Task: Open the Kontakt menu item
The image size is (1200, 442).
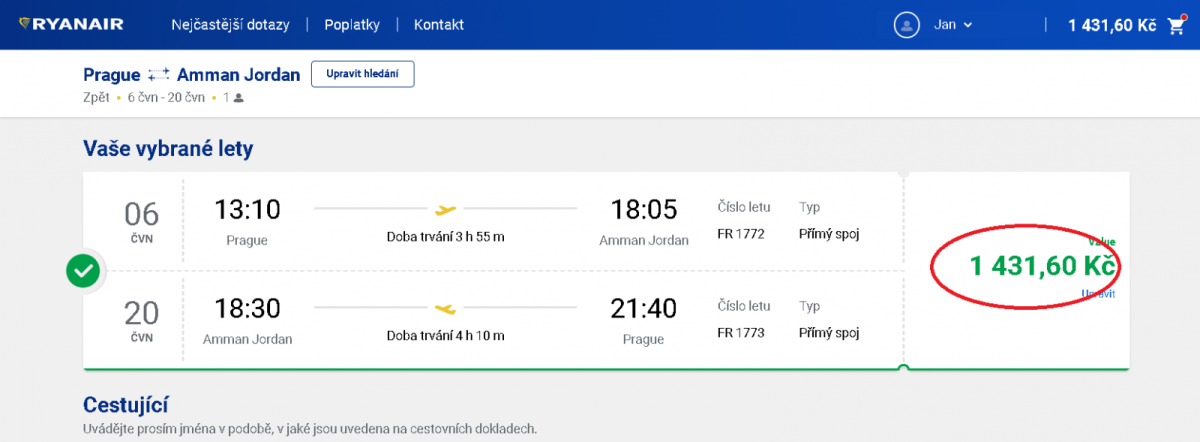Action: [438, 25]
